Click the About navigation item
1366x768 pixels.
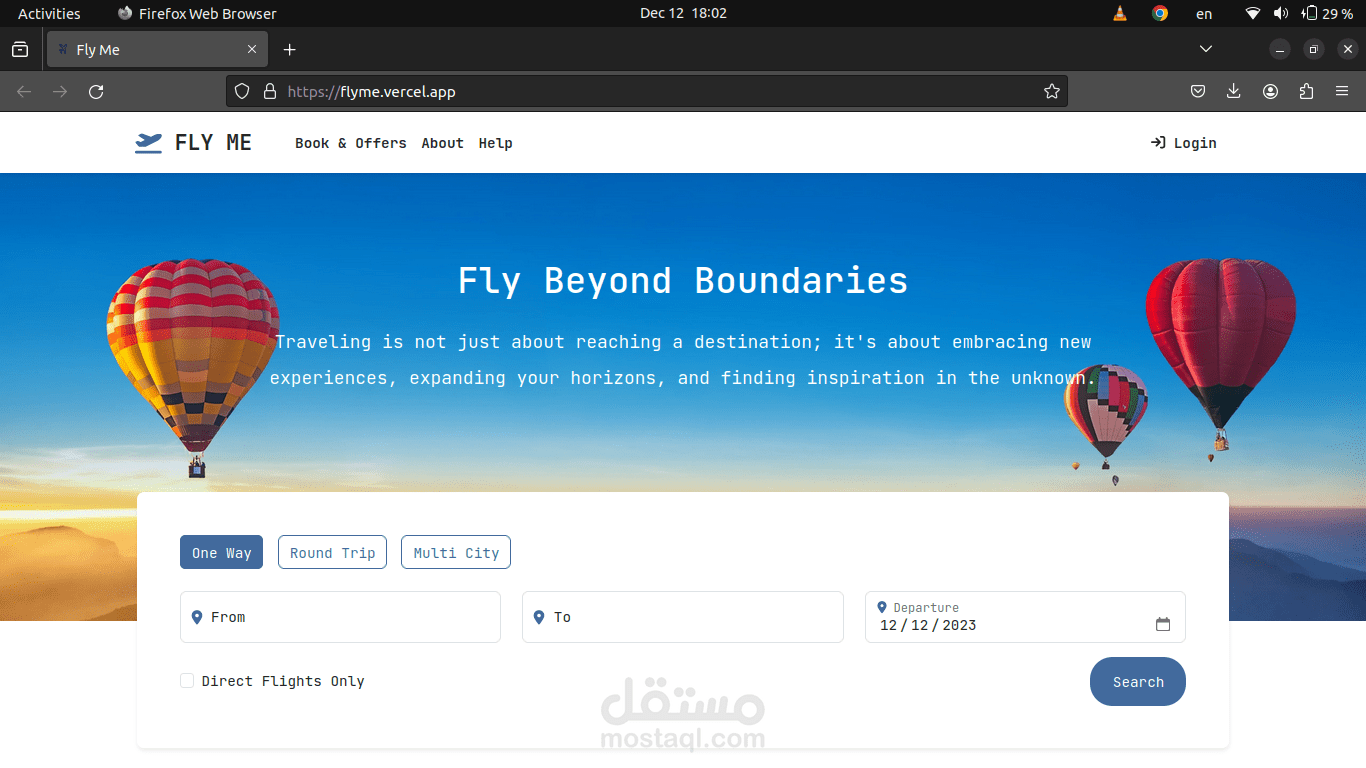pos(442,143)
